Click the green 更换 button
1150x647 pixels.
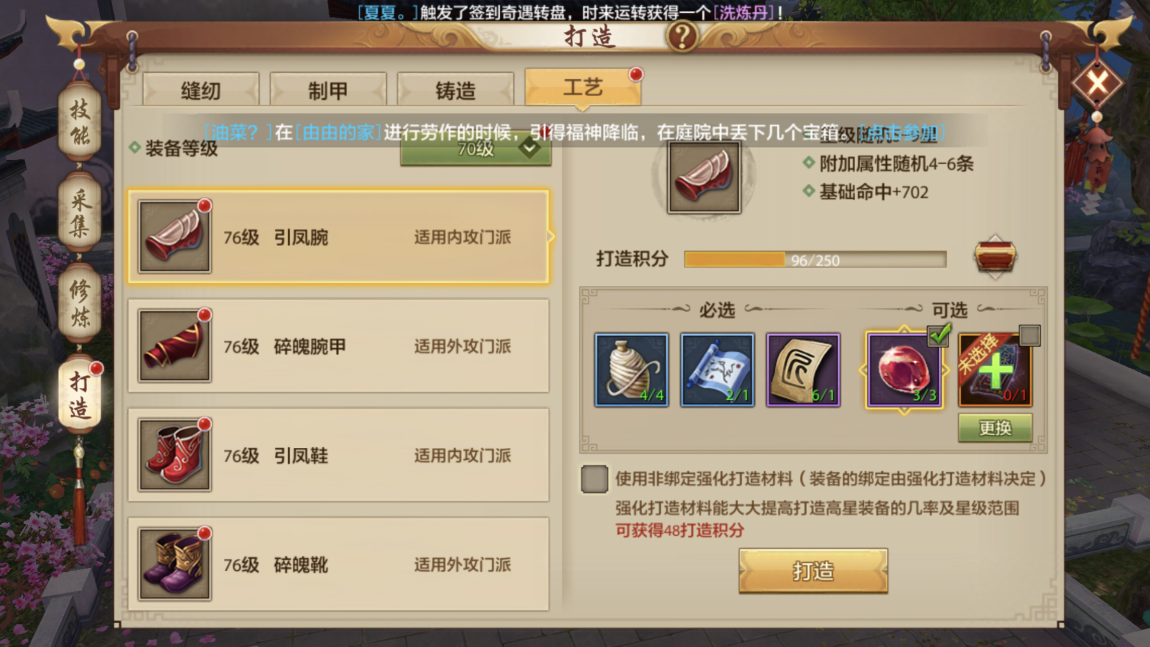pyautogui.click(x=995, y=428)
